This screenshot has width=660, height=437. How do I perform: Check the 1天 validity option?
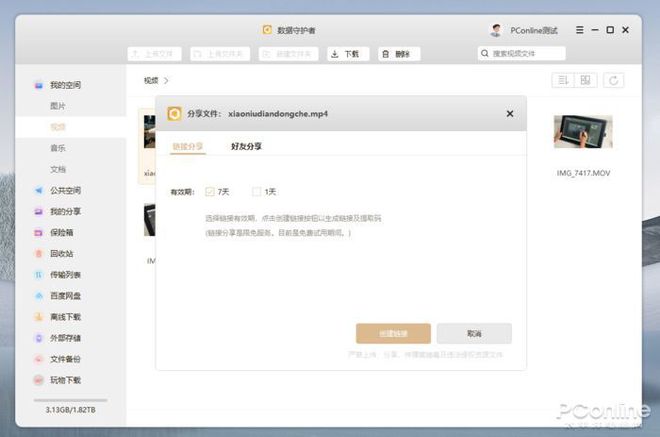point(256,192)
